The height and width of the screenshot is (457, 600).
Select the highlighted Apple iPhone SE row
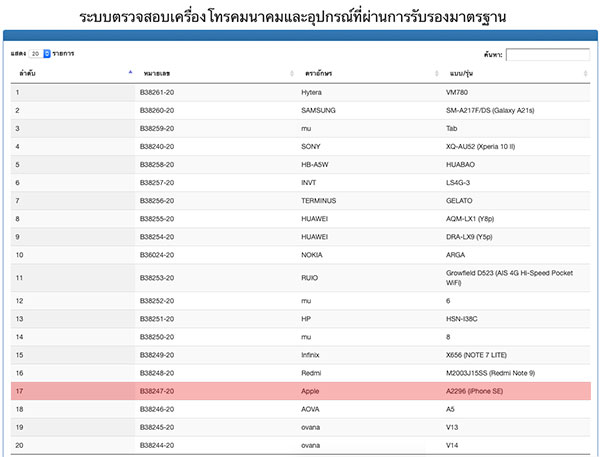pyautogui.click(x=300, y=391)
